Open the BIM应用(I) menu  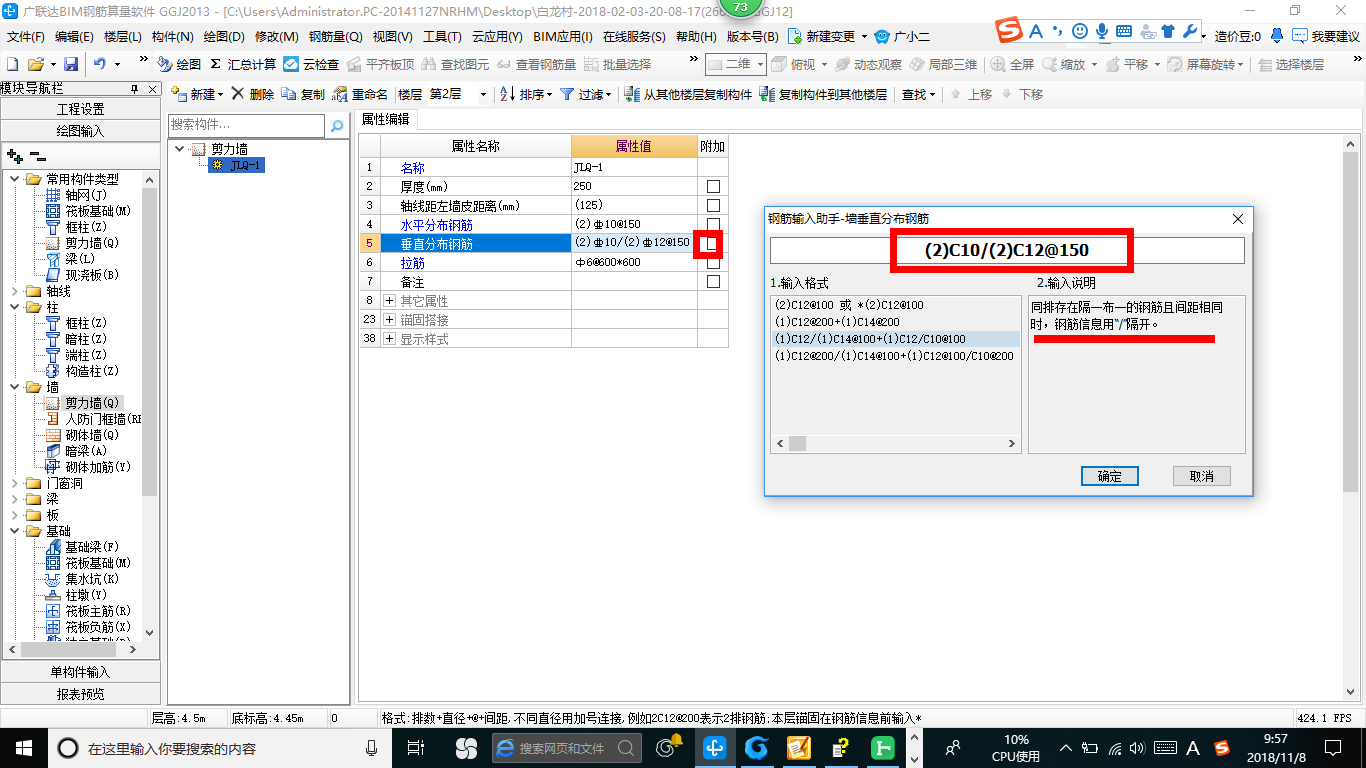[563, 36]
